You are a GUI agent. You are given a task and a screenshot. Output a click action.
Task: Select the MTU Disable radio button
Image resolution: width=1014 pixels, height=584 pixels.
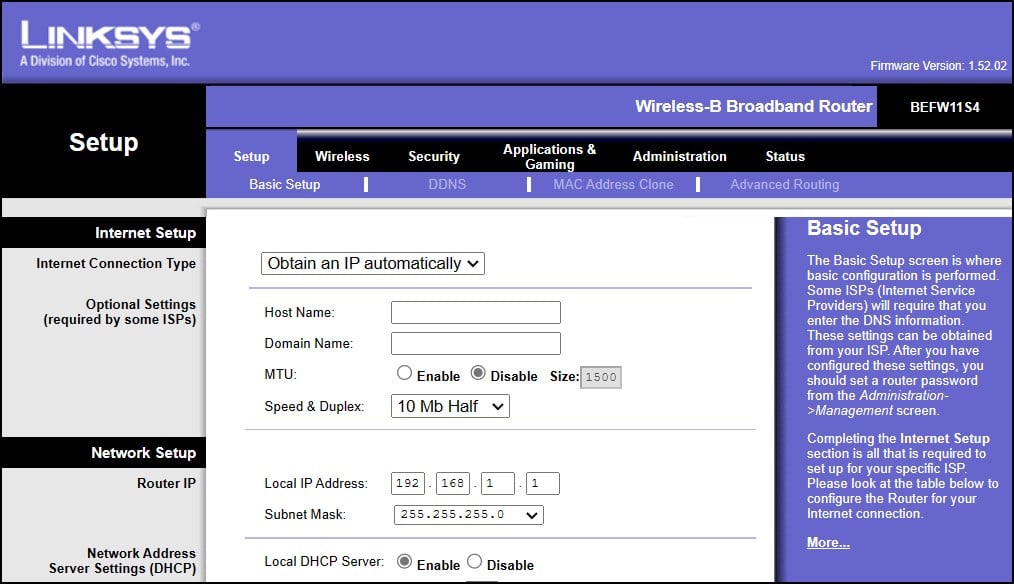point(478,373)
